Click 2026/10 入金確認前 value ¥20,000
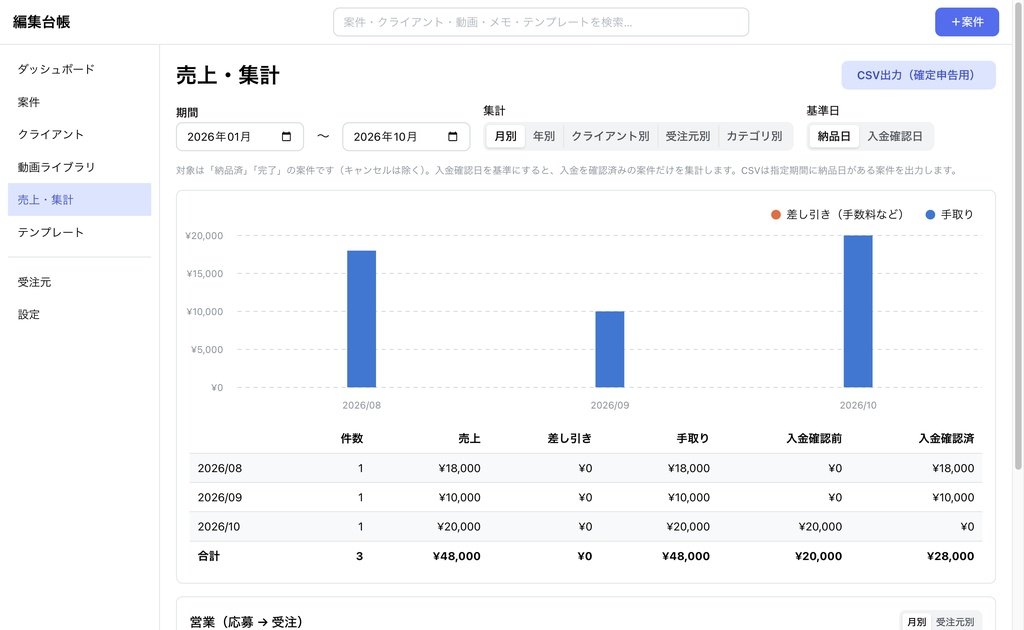Screen dimensions: 1024x630 click(x=820, y=527)
